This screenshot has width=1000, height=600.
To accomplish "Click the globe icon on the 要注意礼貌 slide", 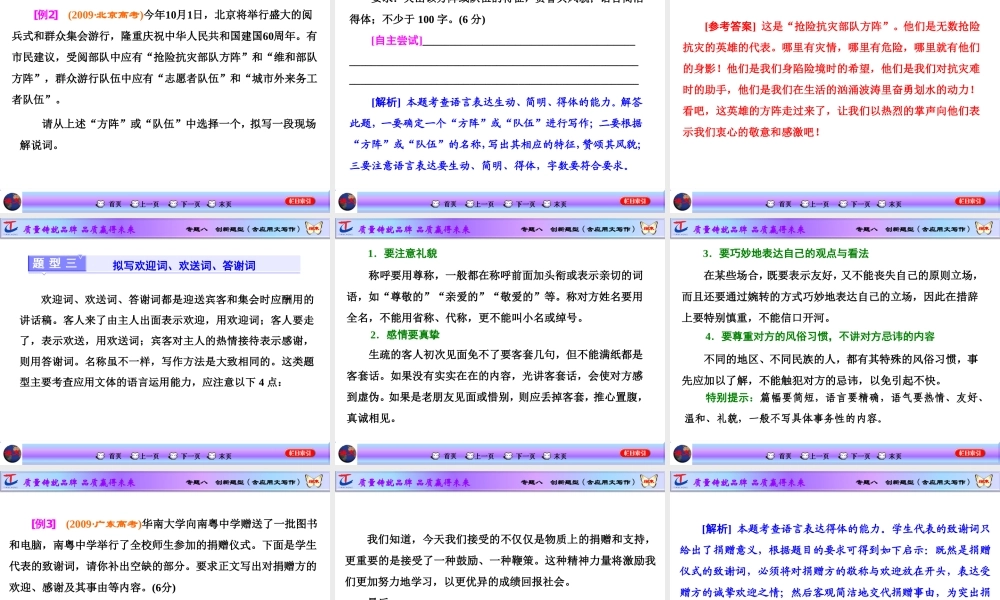I will click(347, 454).
